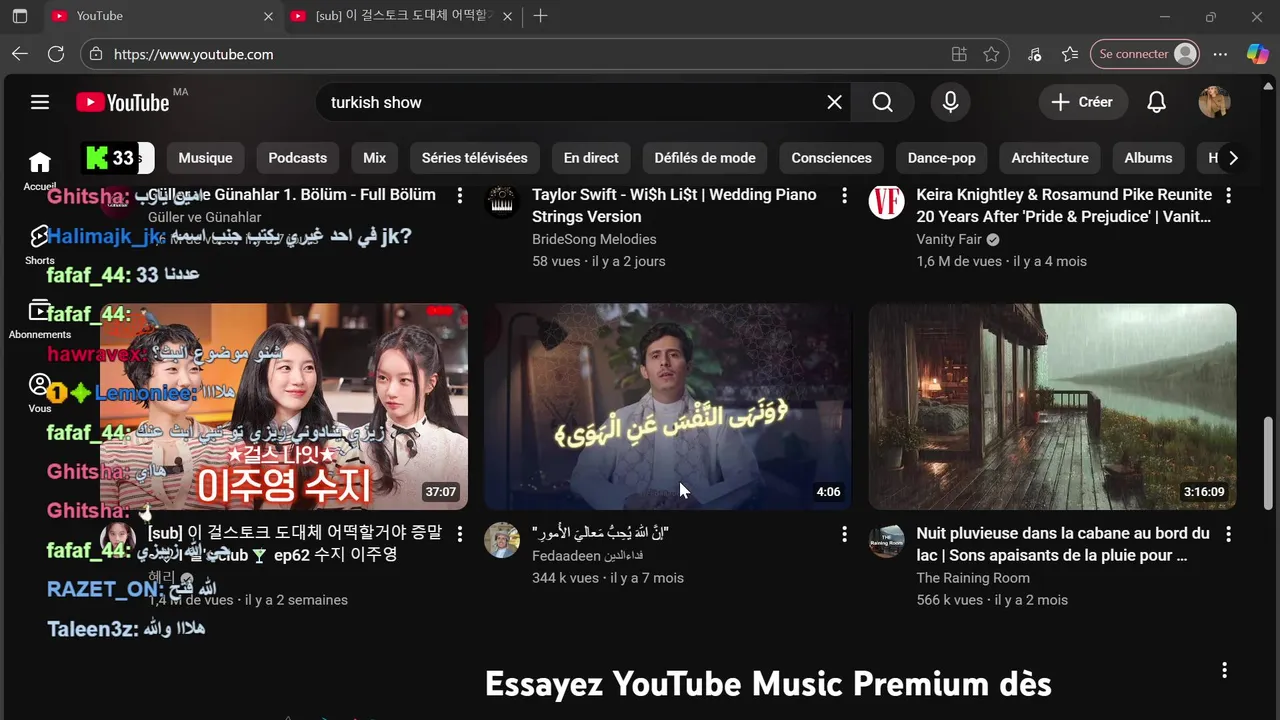Select the Séries télévisées chip
Image resolution: width=1280 pixels, height=720 pixels.
click(x=475, y=158)
